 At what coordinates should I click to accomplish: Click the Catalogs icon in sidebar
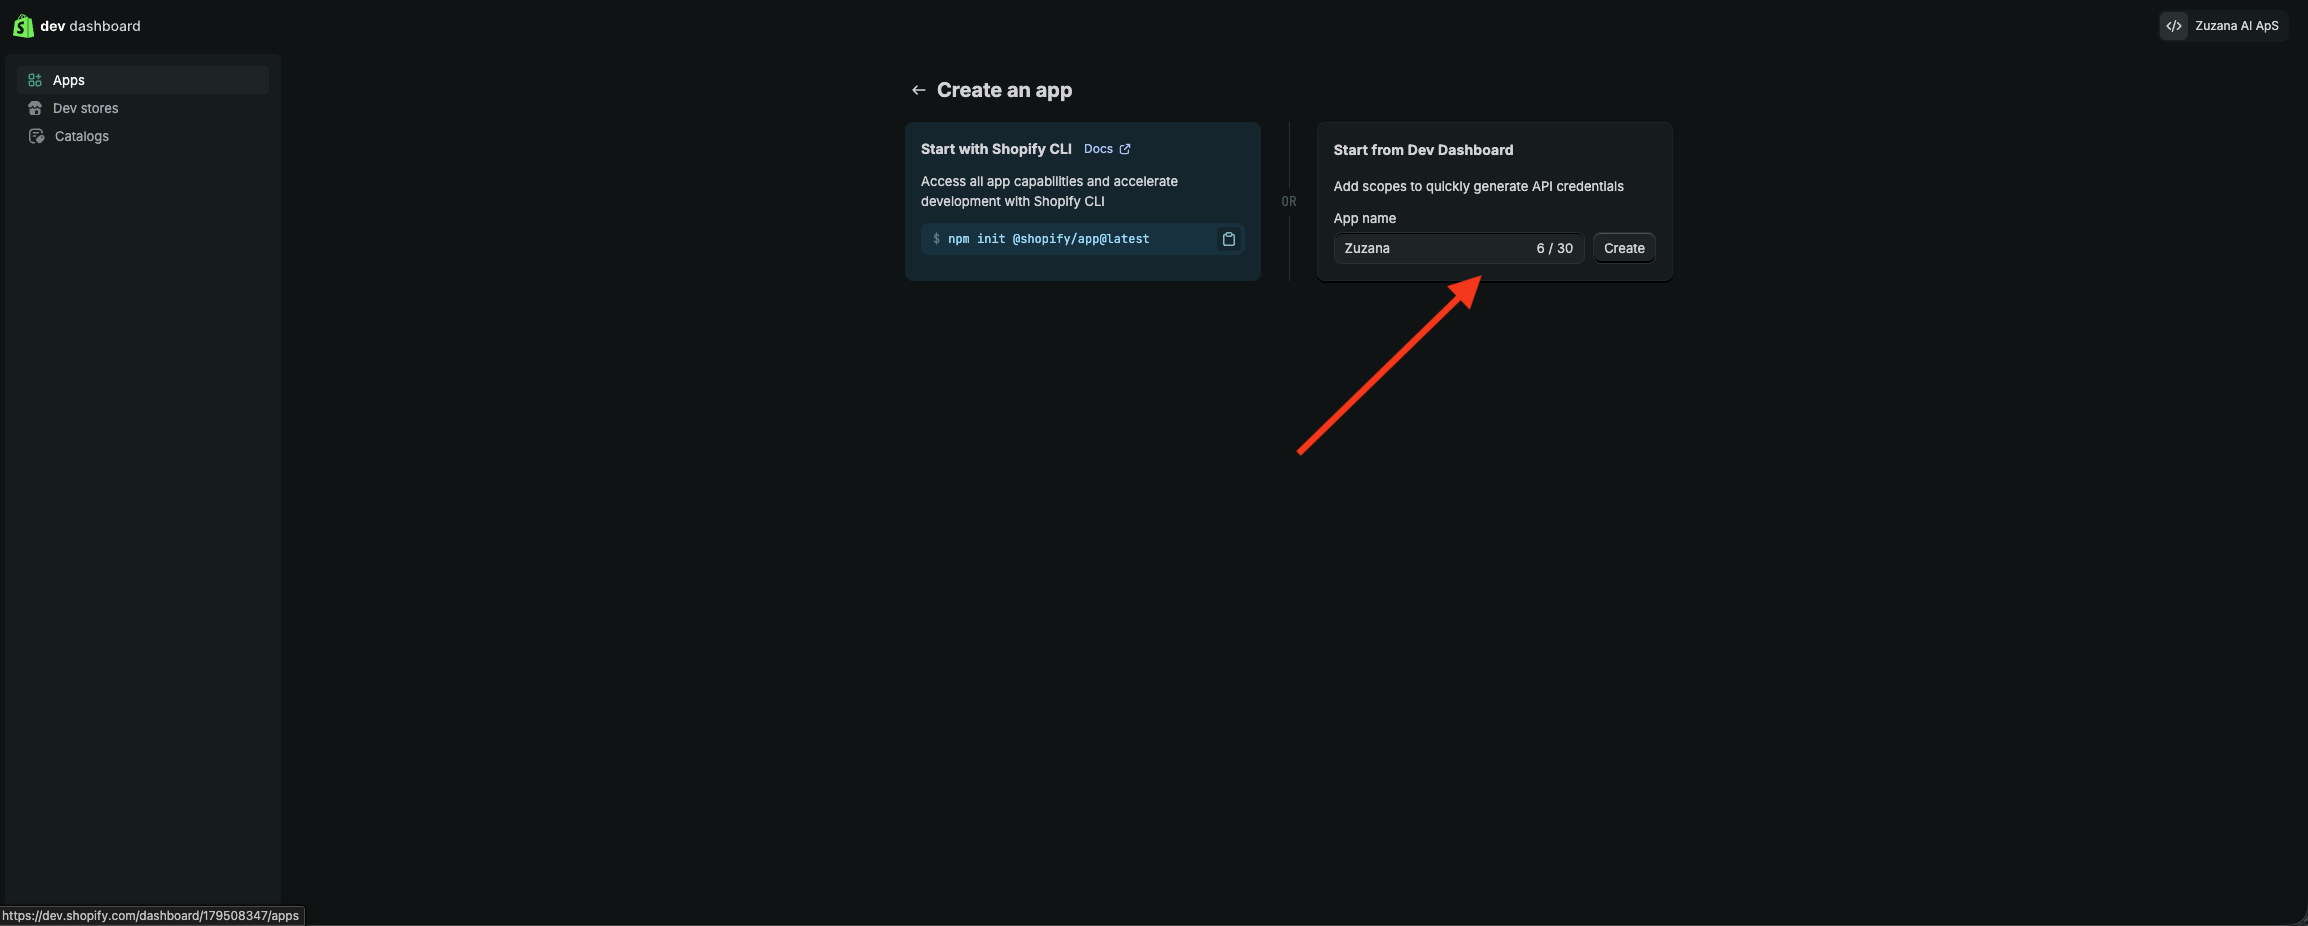coord(36,136)
